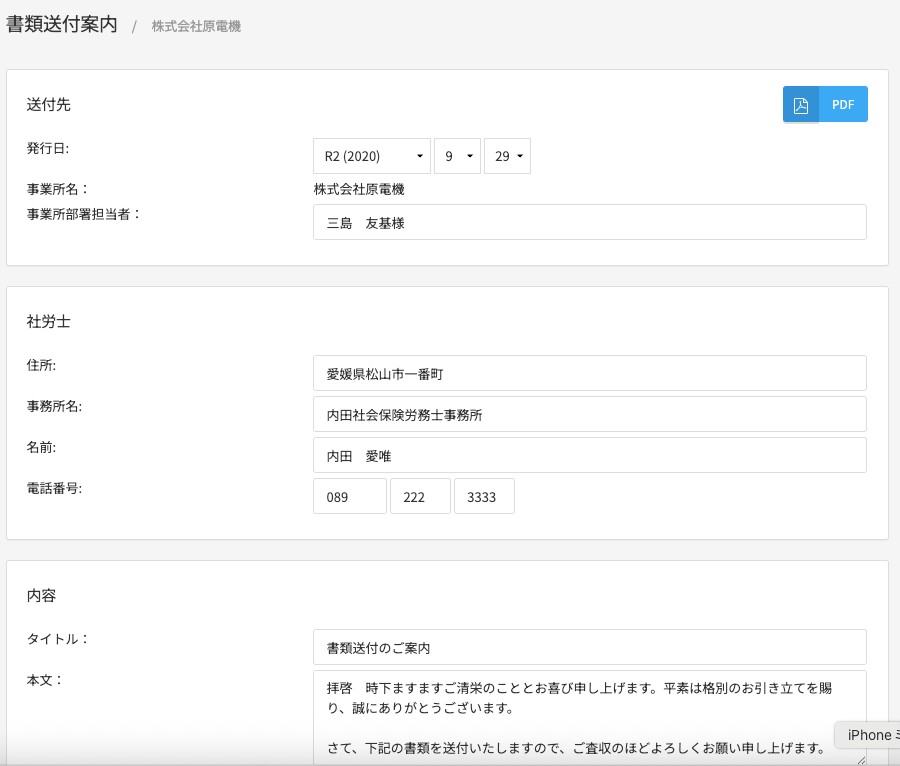
Task: Click the 送付先 section heading
Action: pyautogui.click(x=49, y=104)
